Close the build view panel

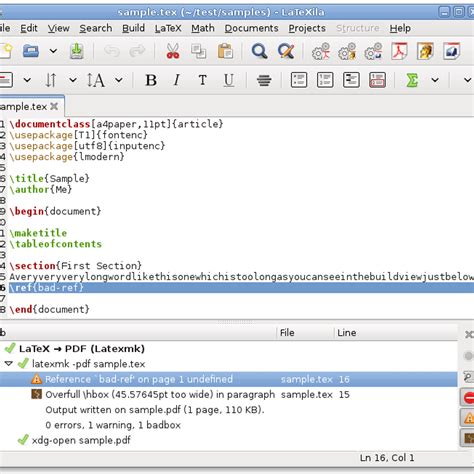coord(469,334)
